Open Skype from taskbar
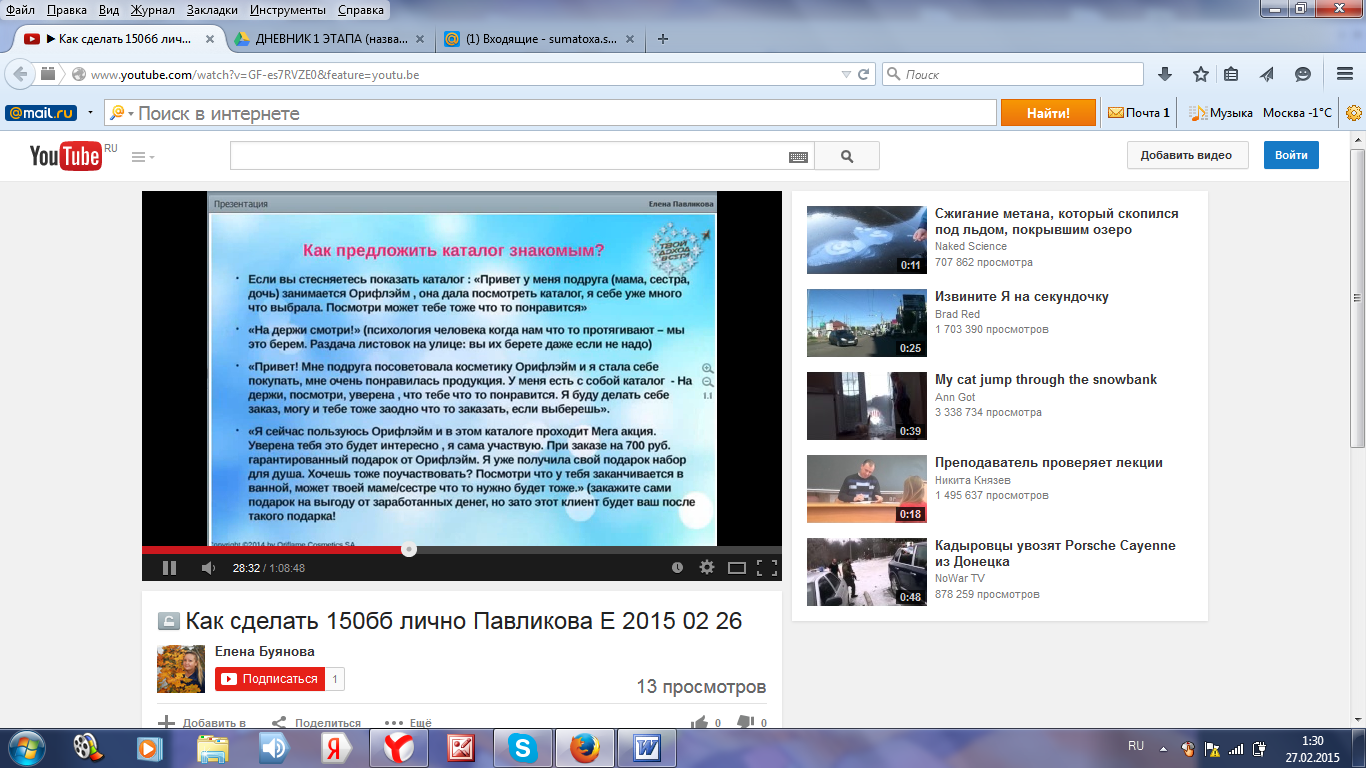Image resolution: width=1366 pixels, height=768 pixels. coord(523,747)
